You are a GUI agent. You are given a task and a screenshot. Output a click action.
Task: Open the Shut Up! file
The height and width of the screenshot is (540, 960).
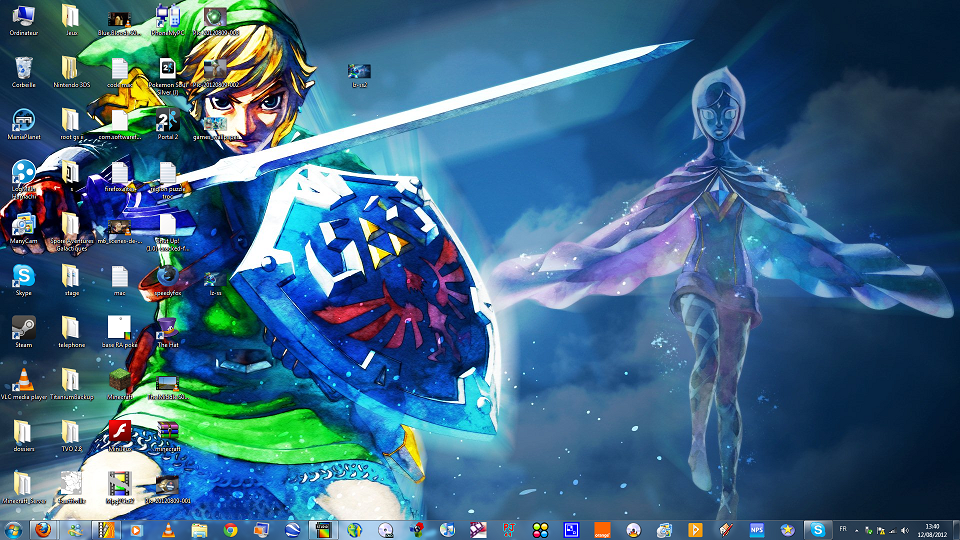[167, 231]
